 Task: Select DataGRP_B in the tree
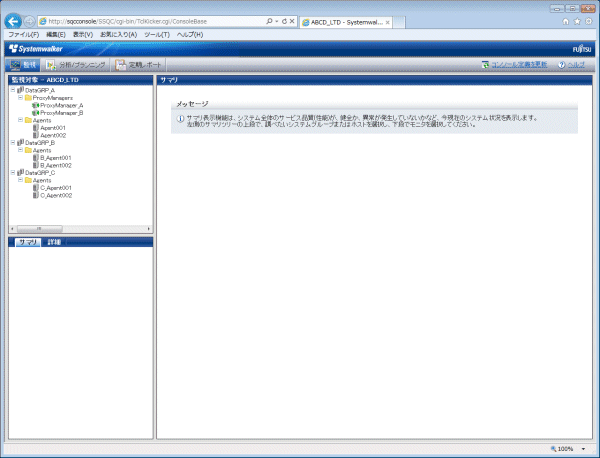point(40,143)
